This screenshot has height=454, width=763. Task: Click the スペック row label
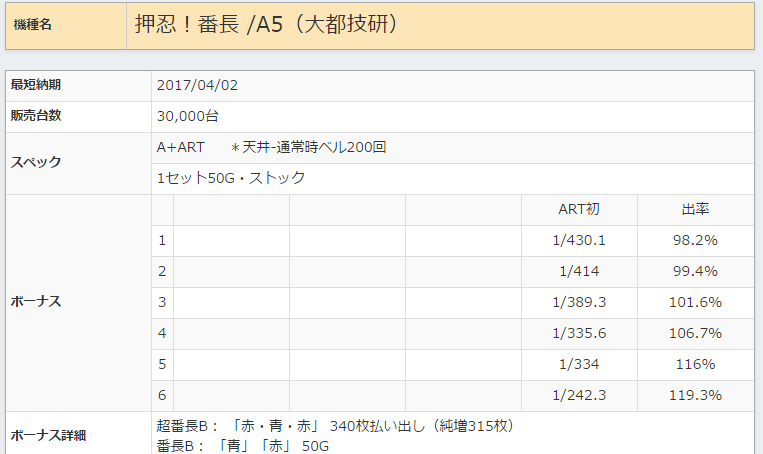(36, 162)
